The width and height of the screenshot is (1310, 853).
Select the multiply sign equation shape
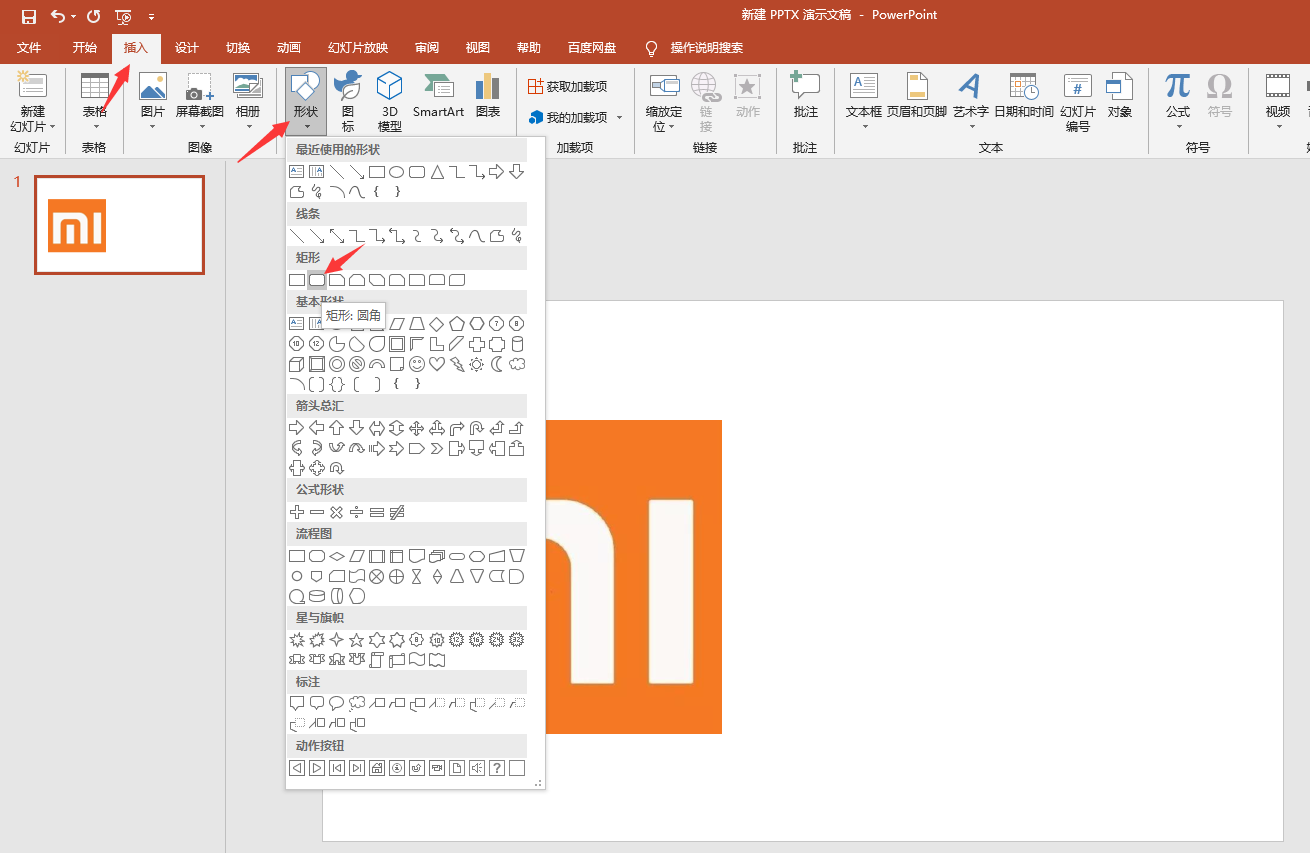[337, 512]
